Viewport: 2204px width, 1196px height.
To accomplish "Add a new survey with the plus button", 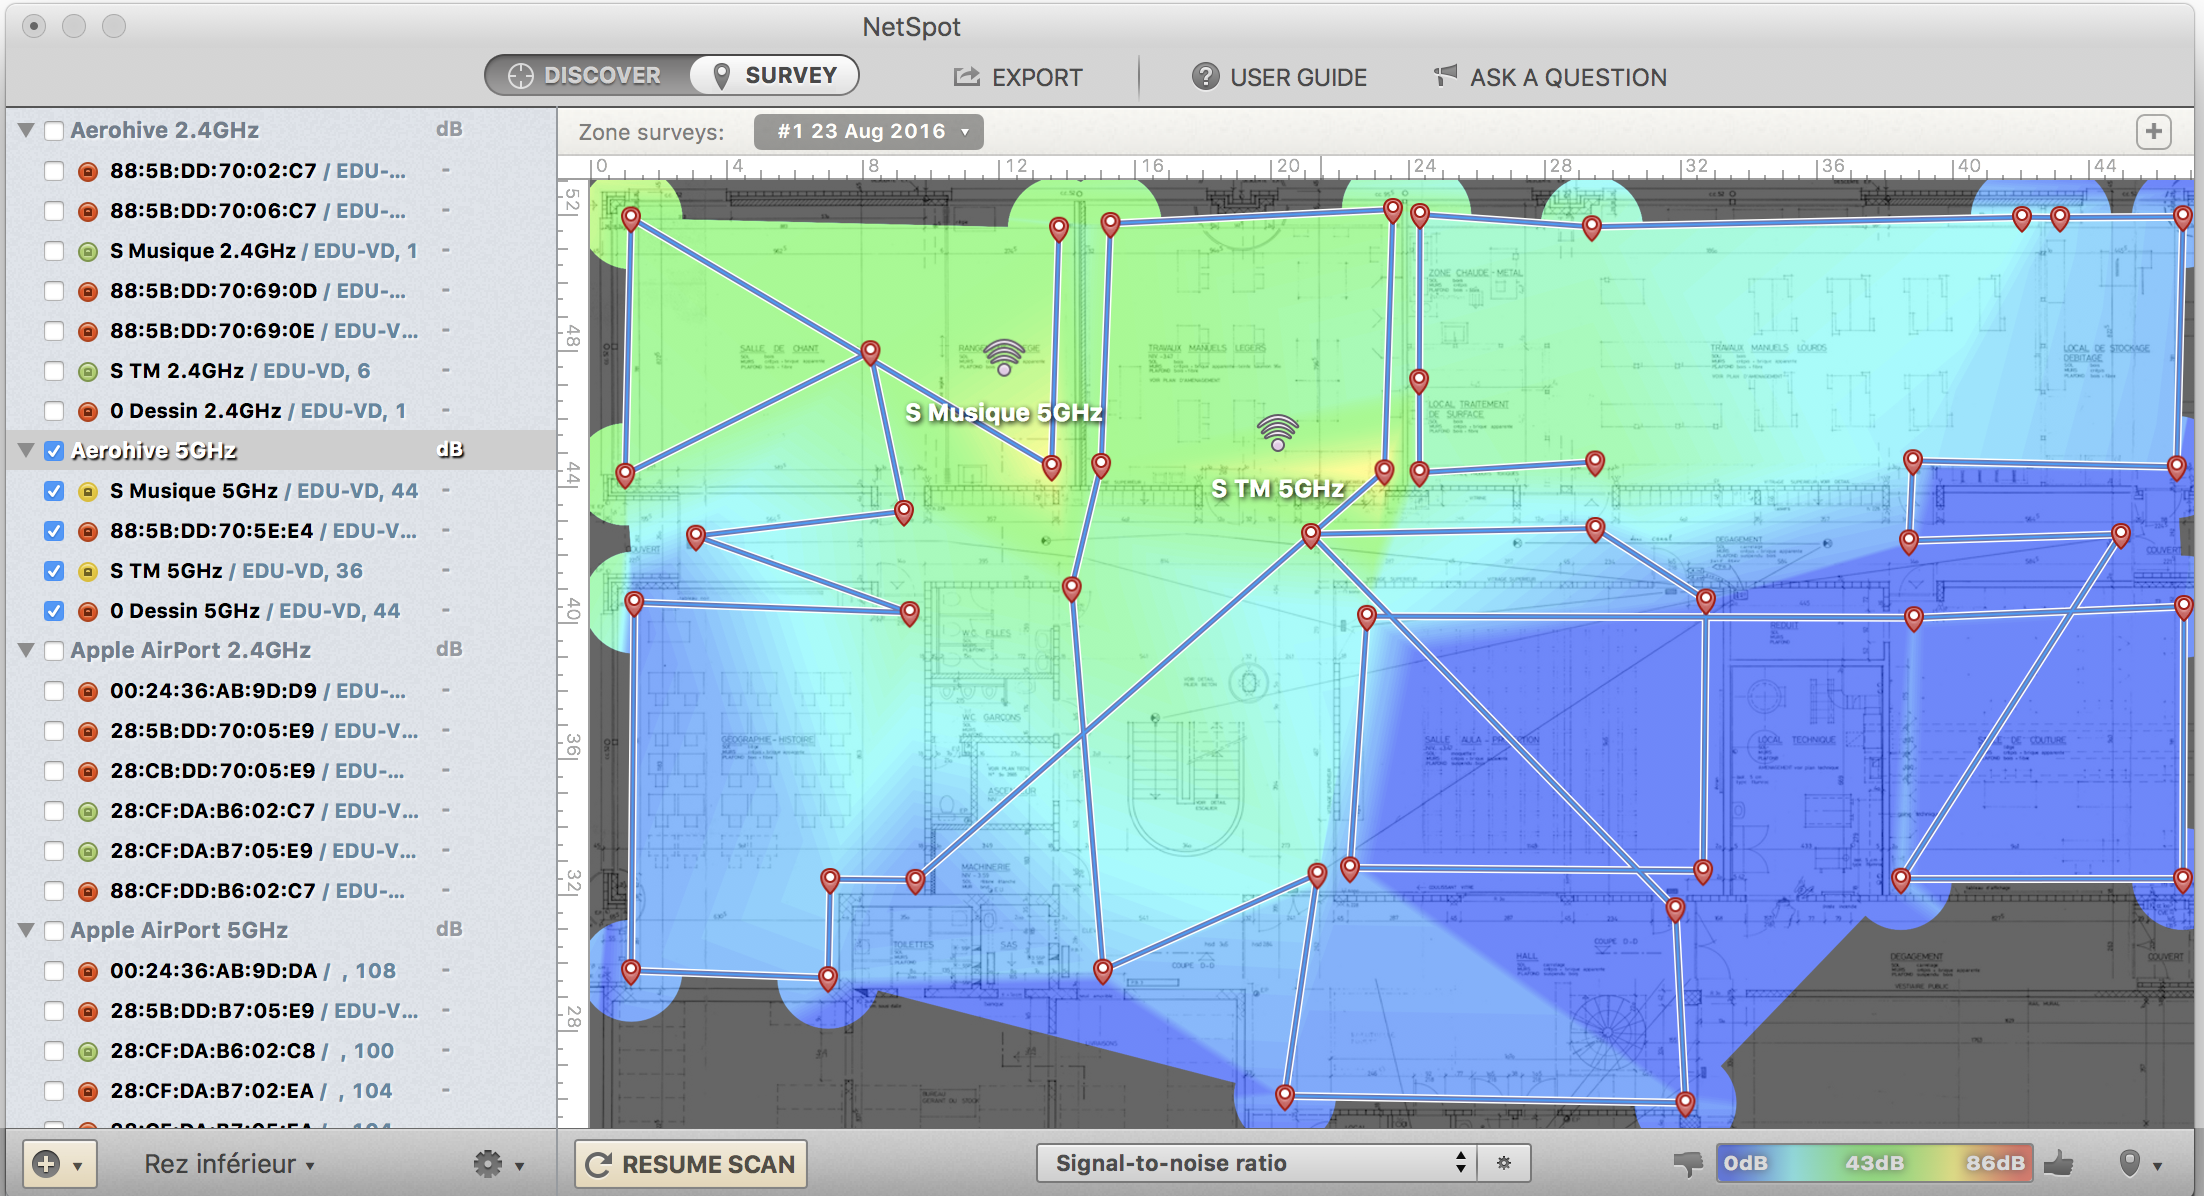I will [x=2153, y=131].
